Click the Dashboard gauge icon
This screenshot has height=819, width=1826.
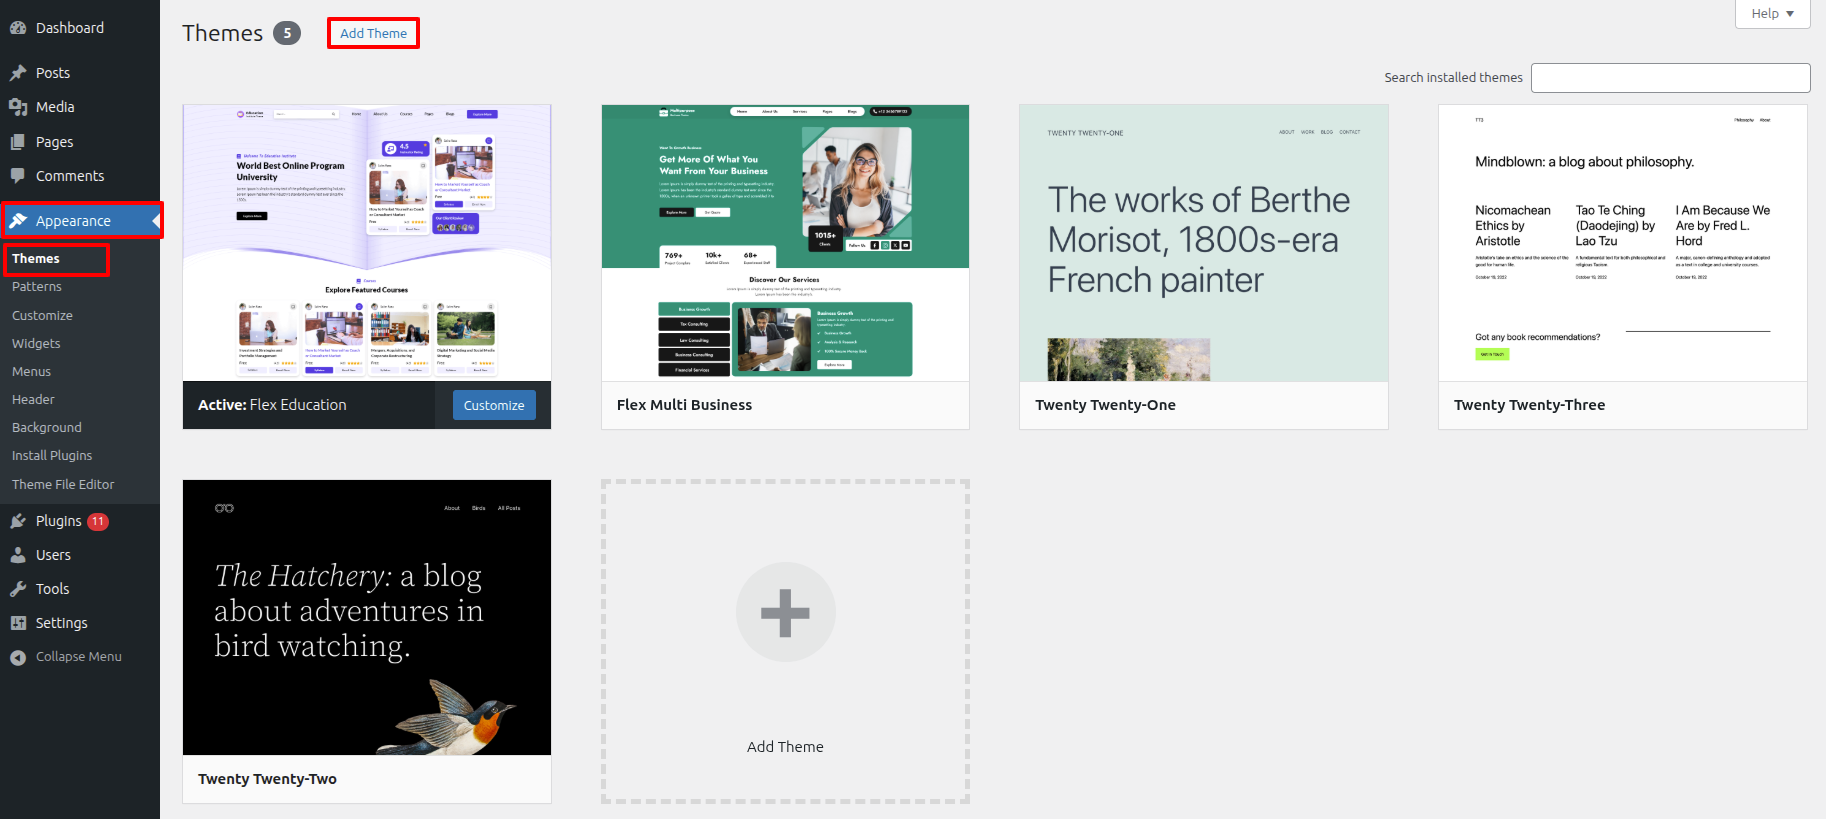tap(18, 28)
